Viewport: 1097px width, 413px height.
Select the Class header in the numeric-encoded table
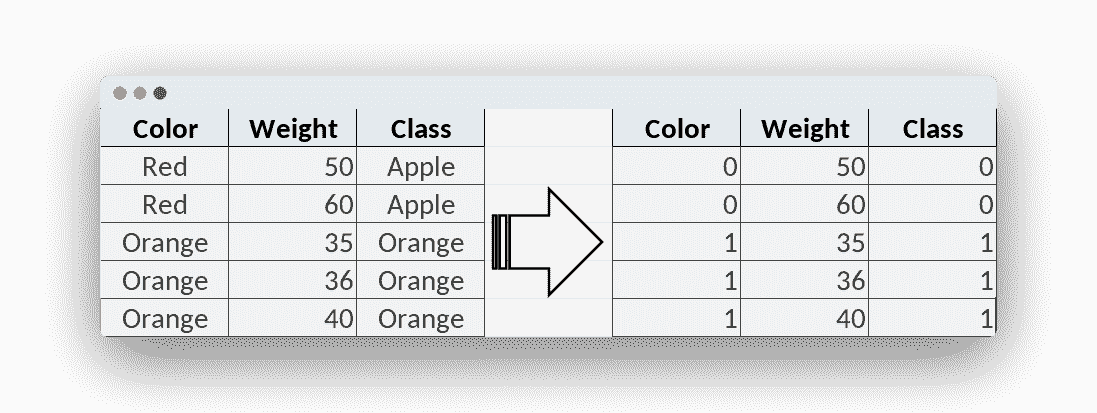(933, 129)
